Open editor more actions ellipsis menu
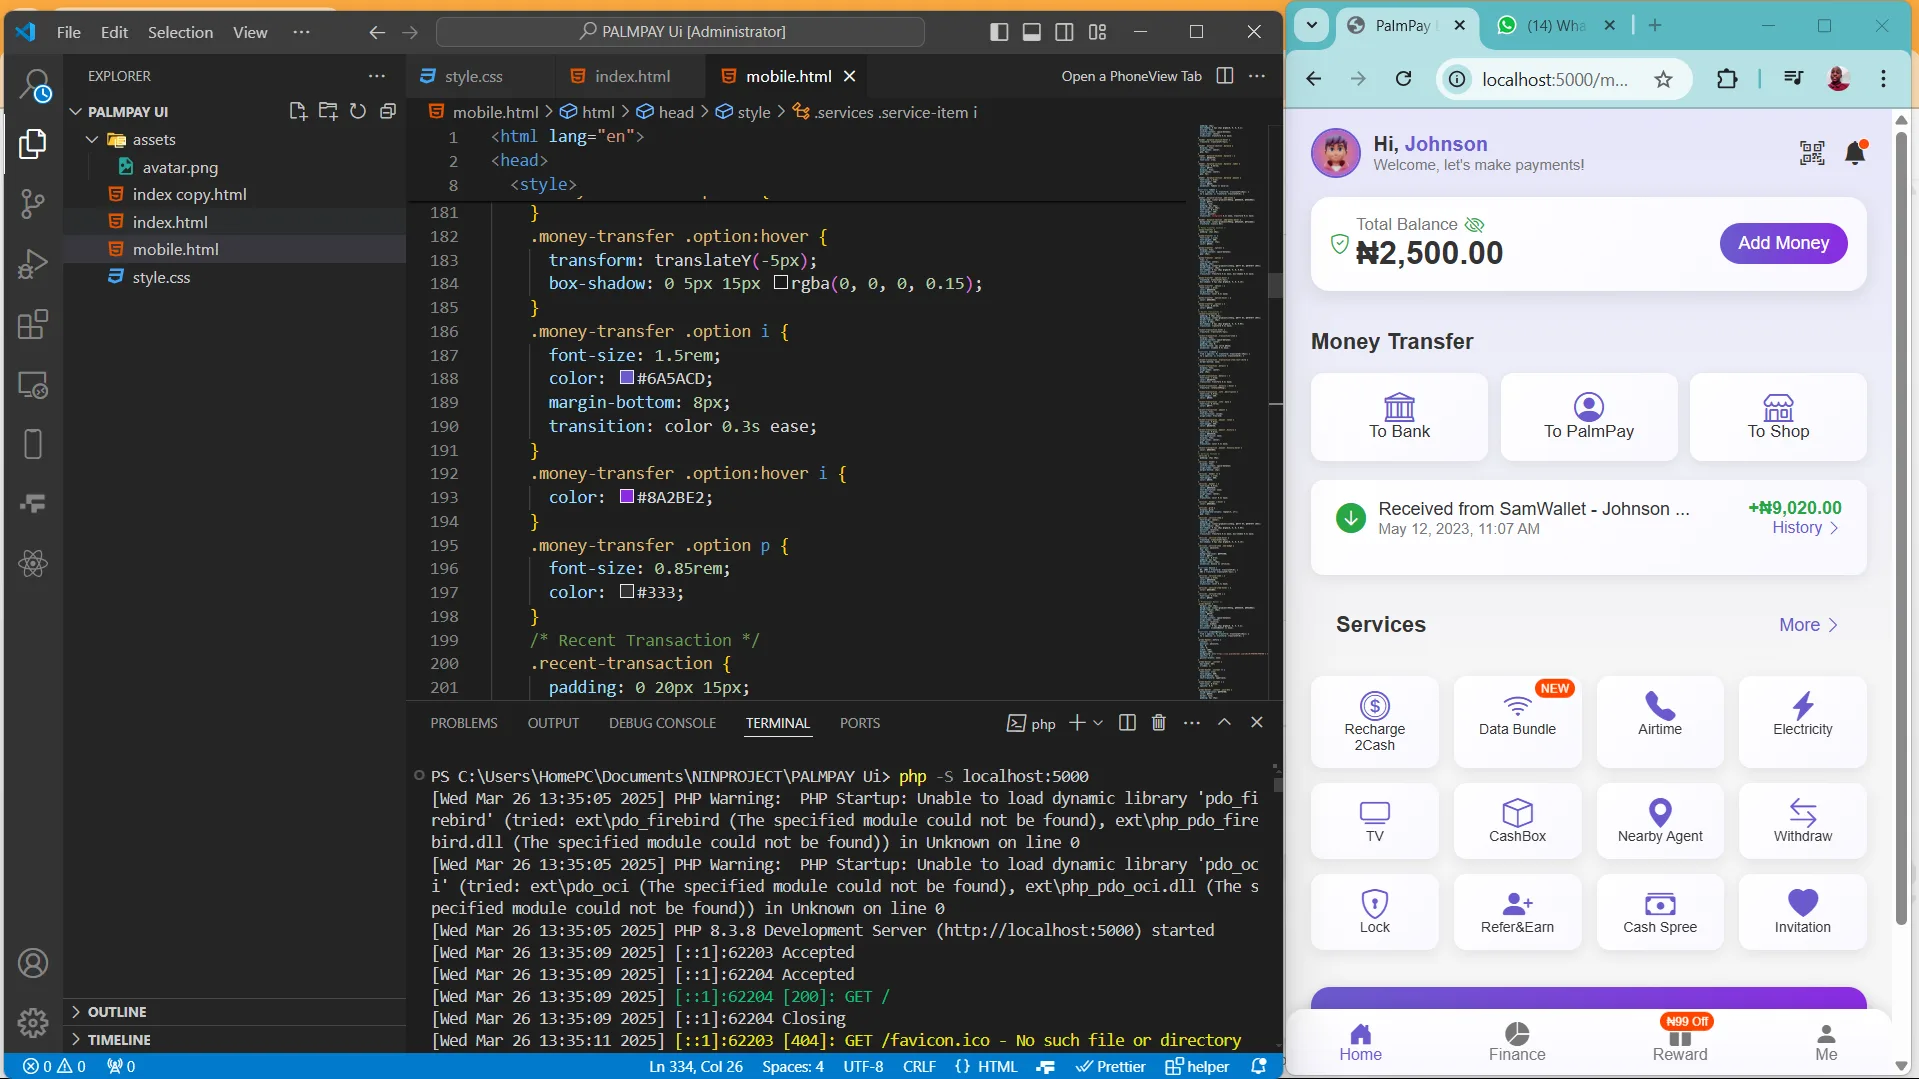The height and width of the screenshot is (1079, 1919). 1257,76
